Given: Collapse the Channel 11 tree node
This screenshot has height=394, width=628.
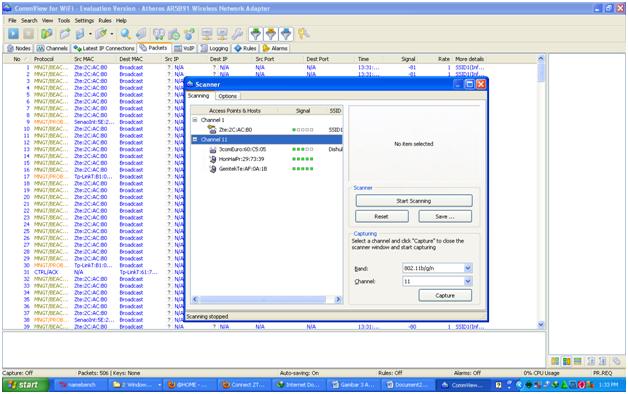Looking at the screenshot, I should click(195, 139).
